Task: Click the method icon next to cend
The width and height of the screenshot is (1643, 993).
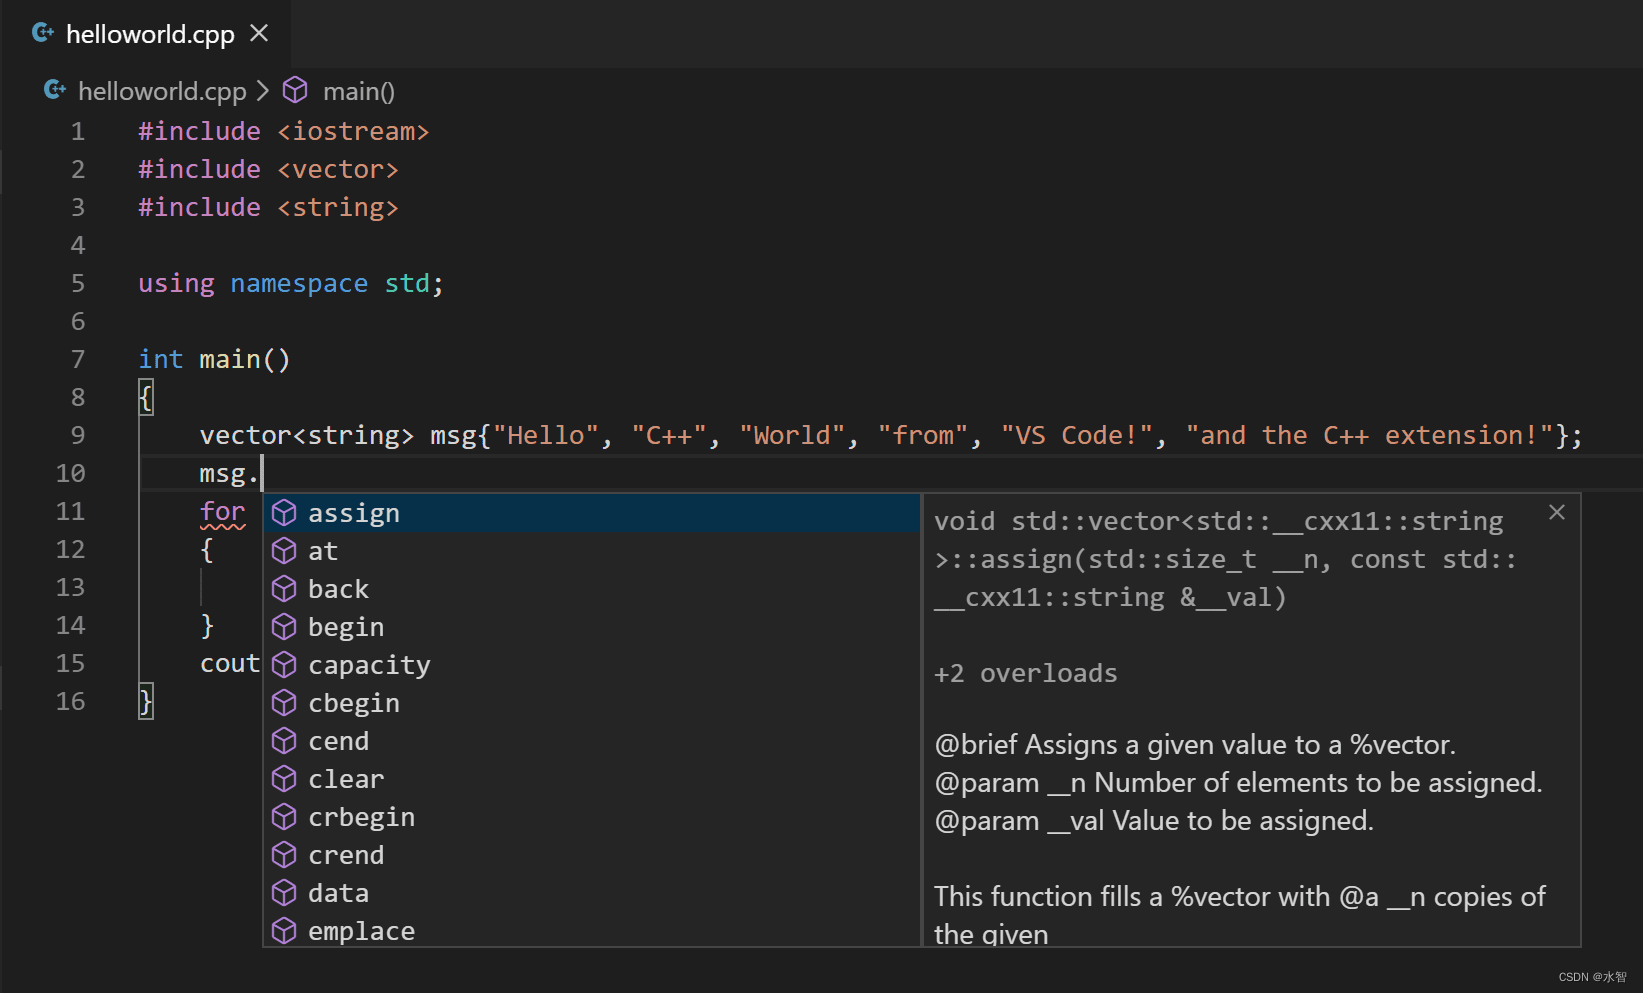Action: 284,741
